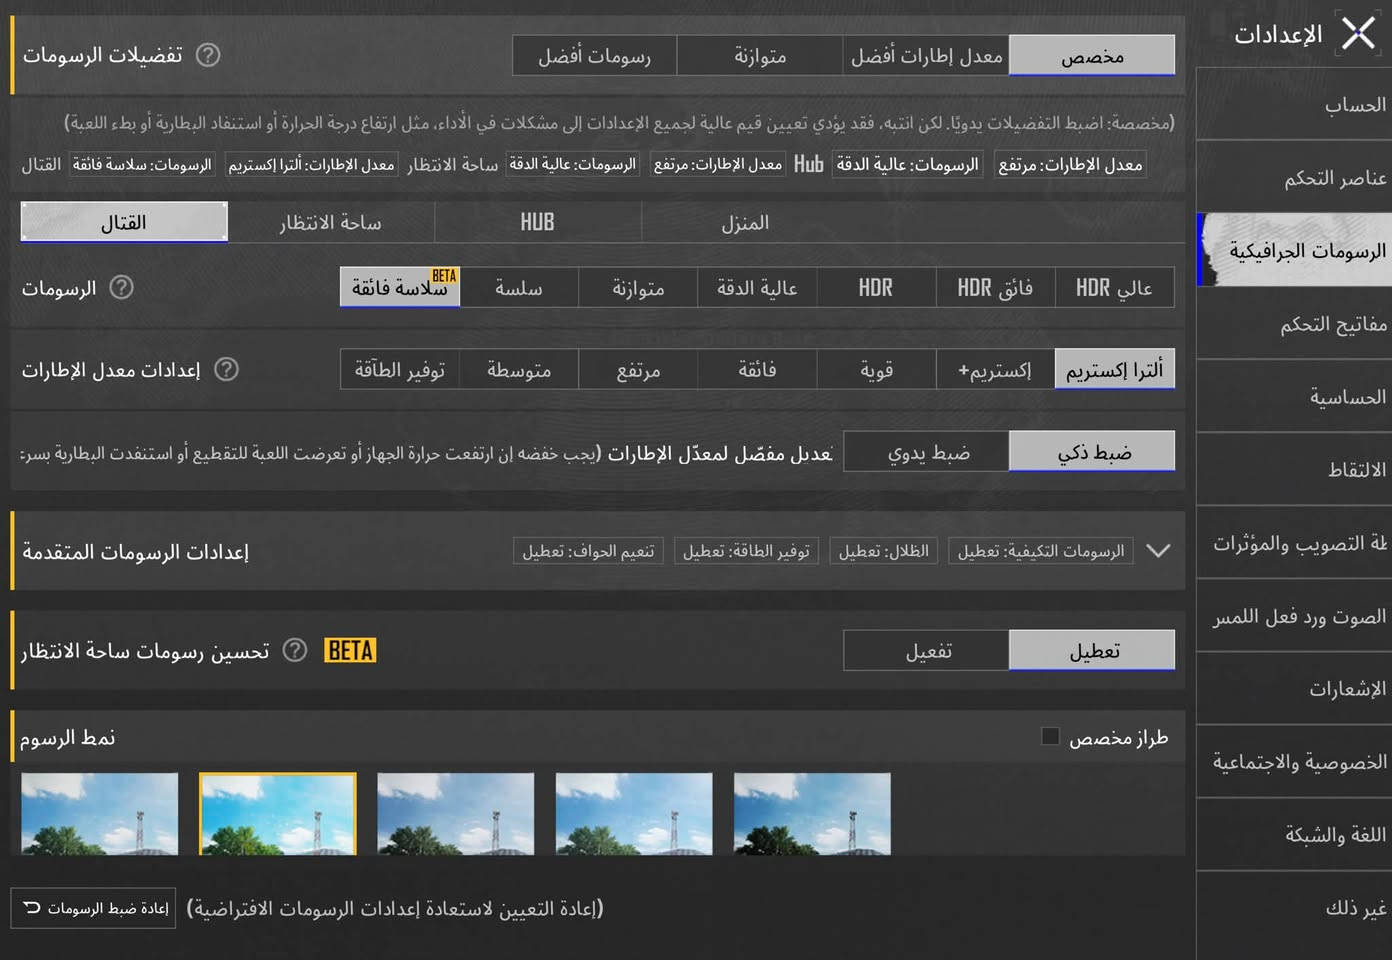Select ضبط يدوي frame rate adjustment
The height and width of the screenshot is (960, 1392).
[x=927, y=452]
